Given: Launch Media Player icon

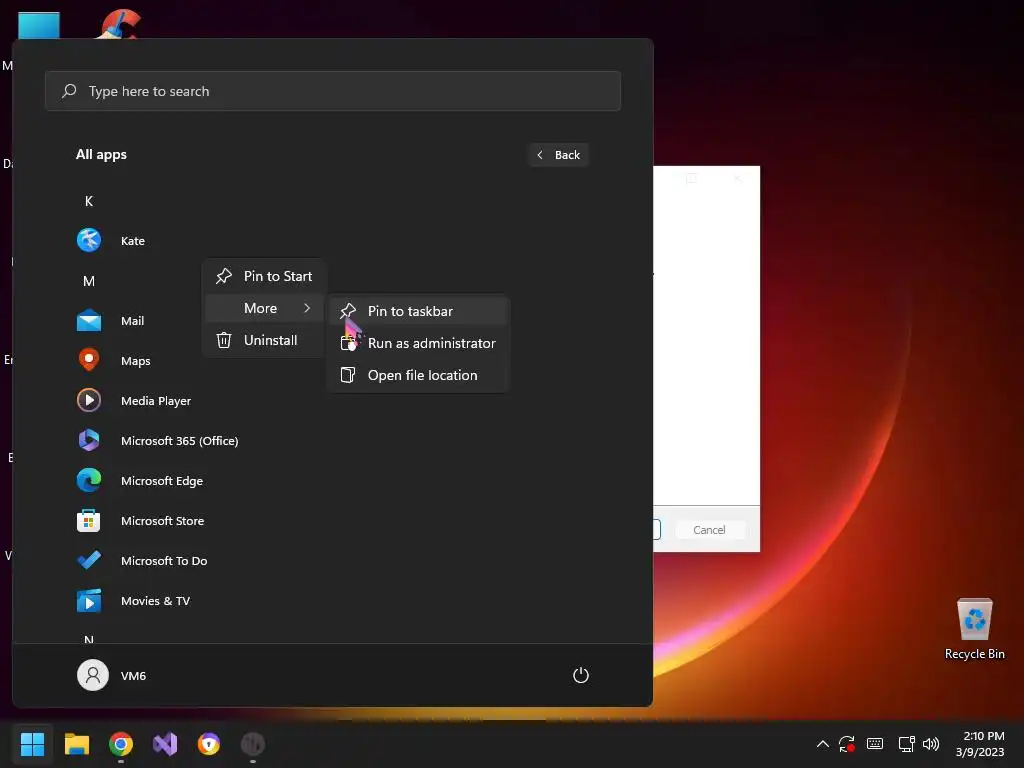Looking at the screenshot, I should pos(89,400).
